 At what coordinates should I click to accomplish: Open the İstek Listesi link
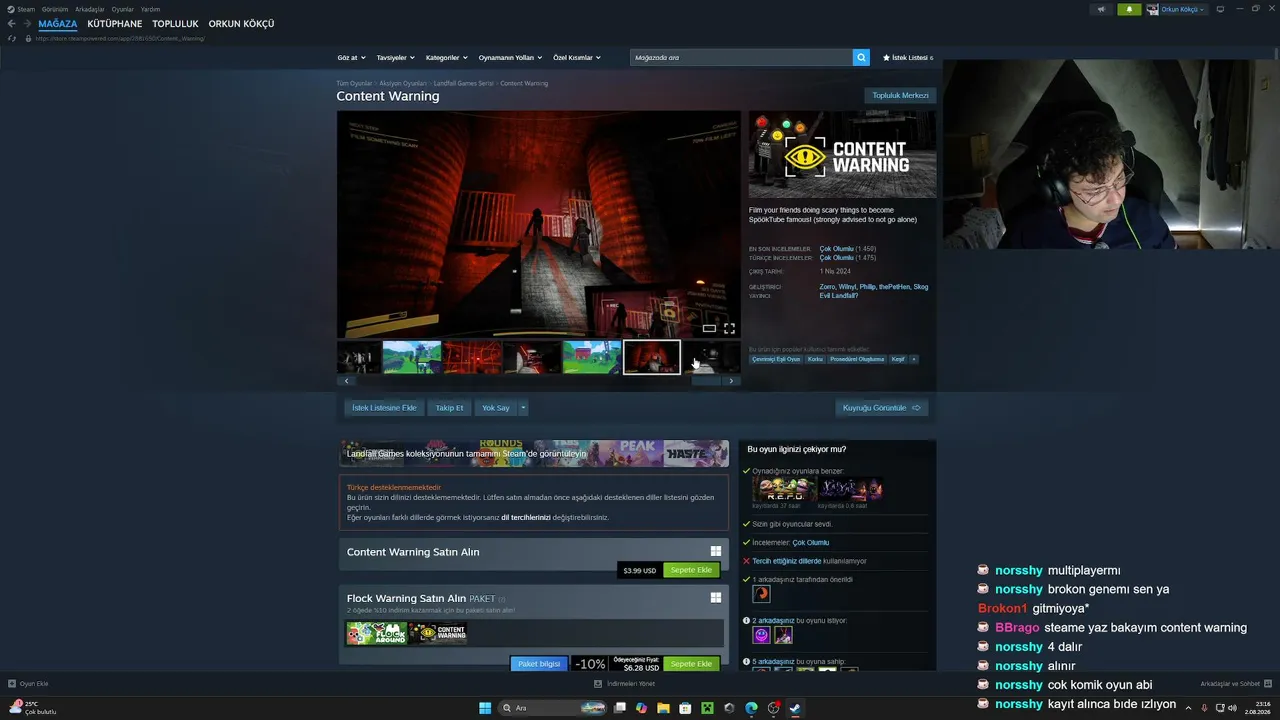pyautogui.click(x=908, y=57)
